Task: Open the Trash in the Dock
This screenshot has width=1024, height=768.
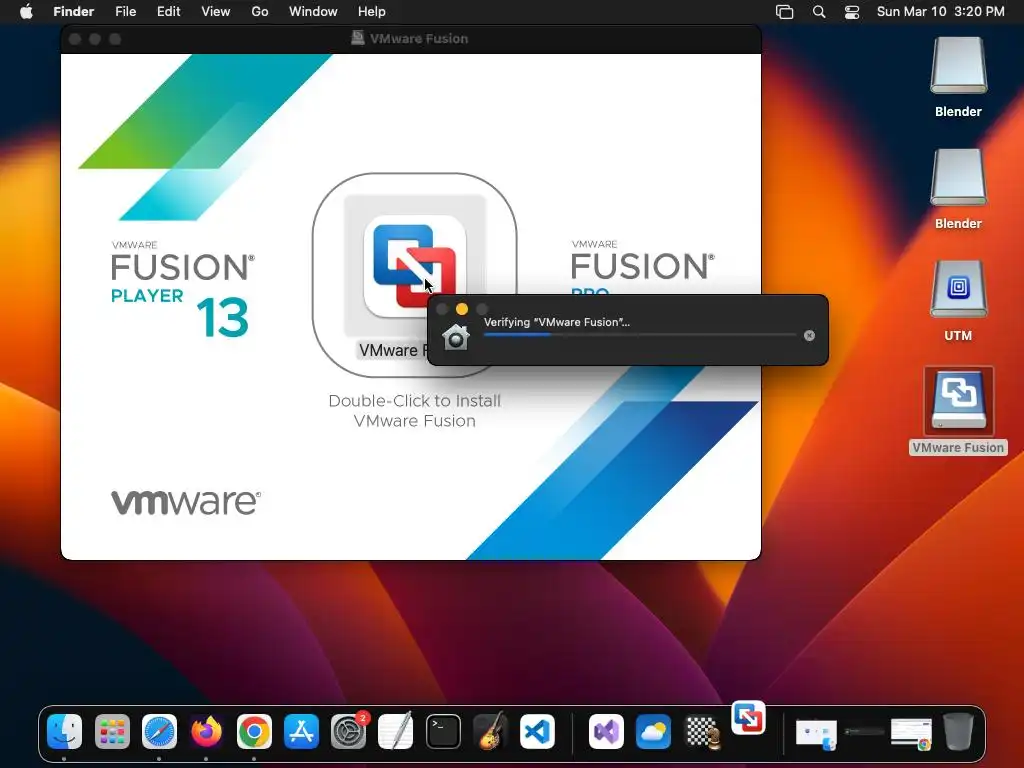Action: [x=958, y=731]
